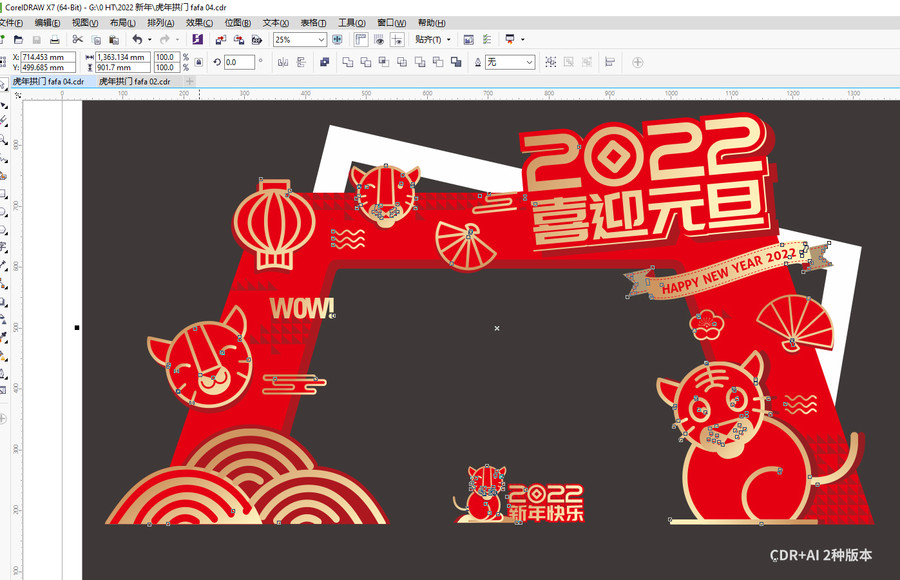The image size is (900, 580).
Task: Open the 帮助(H) menu
Action: (x=432, y=23)
